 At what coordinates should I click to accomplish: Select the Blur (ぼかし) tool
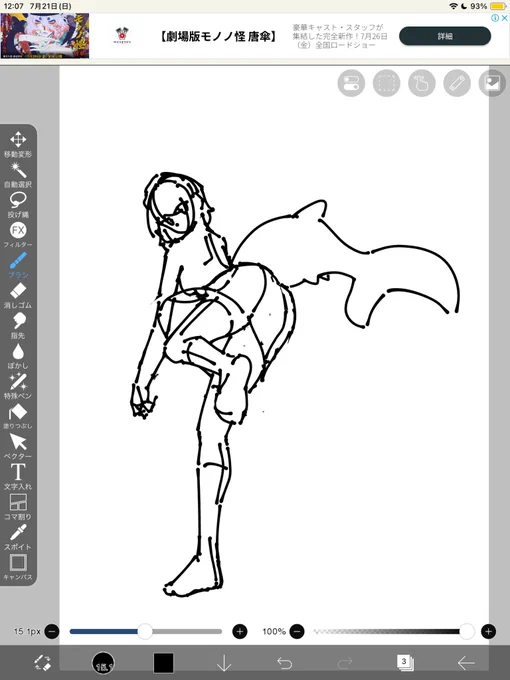pos(18,356)
